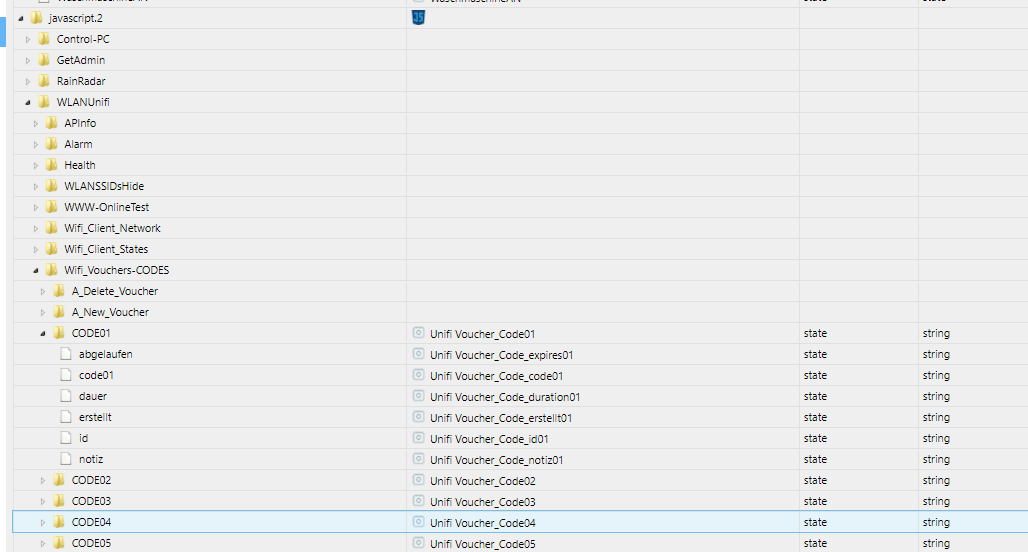
Task: Click the CODE04 folder icon
Action: click(x=59, y=521)
